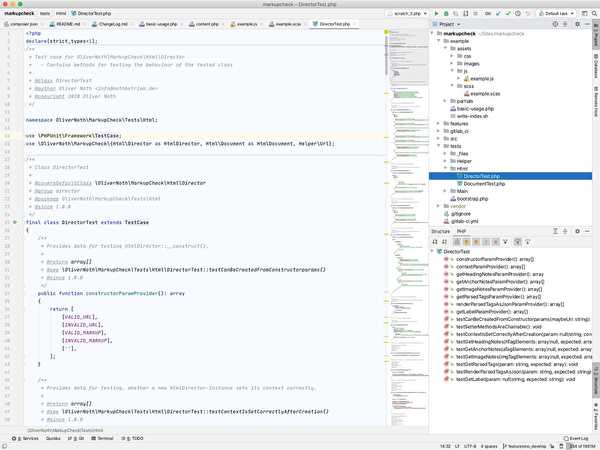Image resolution: width=600 pixels, height=450 pixels.
Task: Collapse all nodes in the Structure panel
Action: [565, 231]
